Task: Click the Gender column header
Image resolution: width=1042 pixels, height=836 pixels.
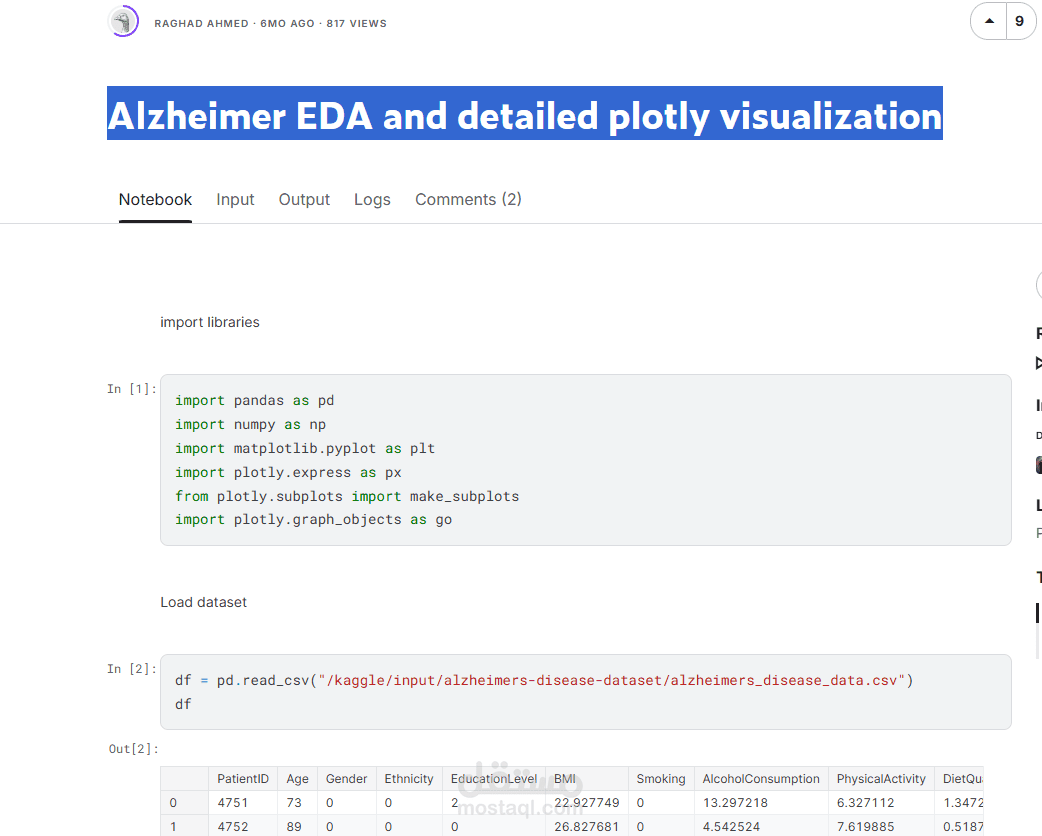Action: pyautogui.click(x=346, y=779)
